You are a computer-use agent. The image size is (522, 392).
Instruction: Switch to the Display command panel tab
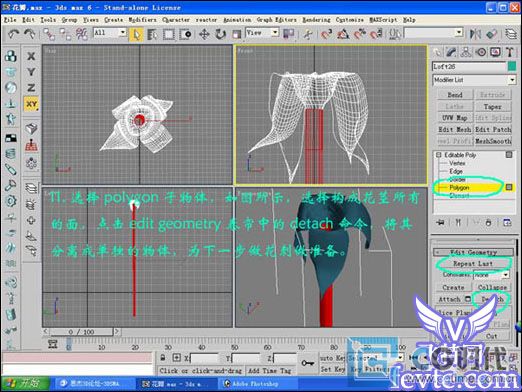pyautogui.click(x=495, y=52)
